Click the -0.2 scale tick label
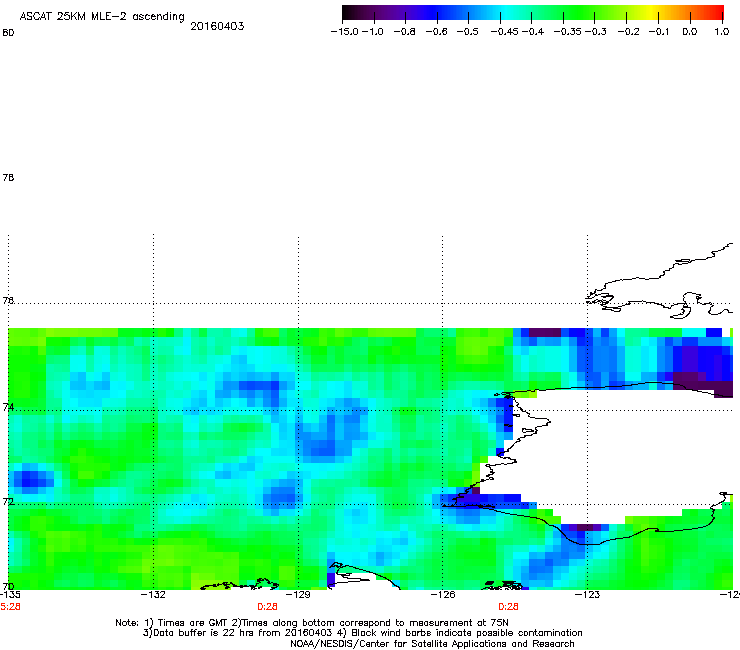 (628, 32)
